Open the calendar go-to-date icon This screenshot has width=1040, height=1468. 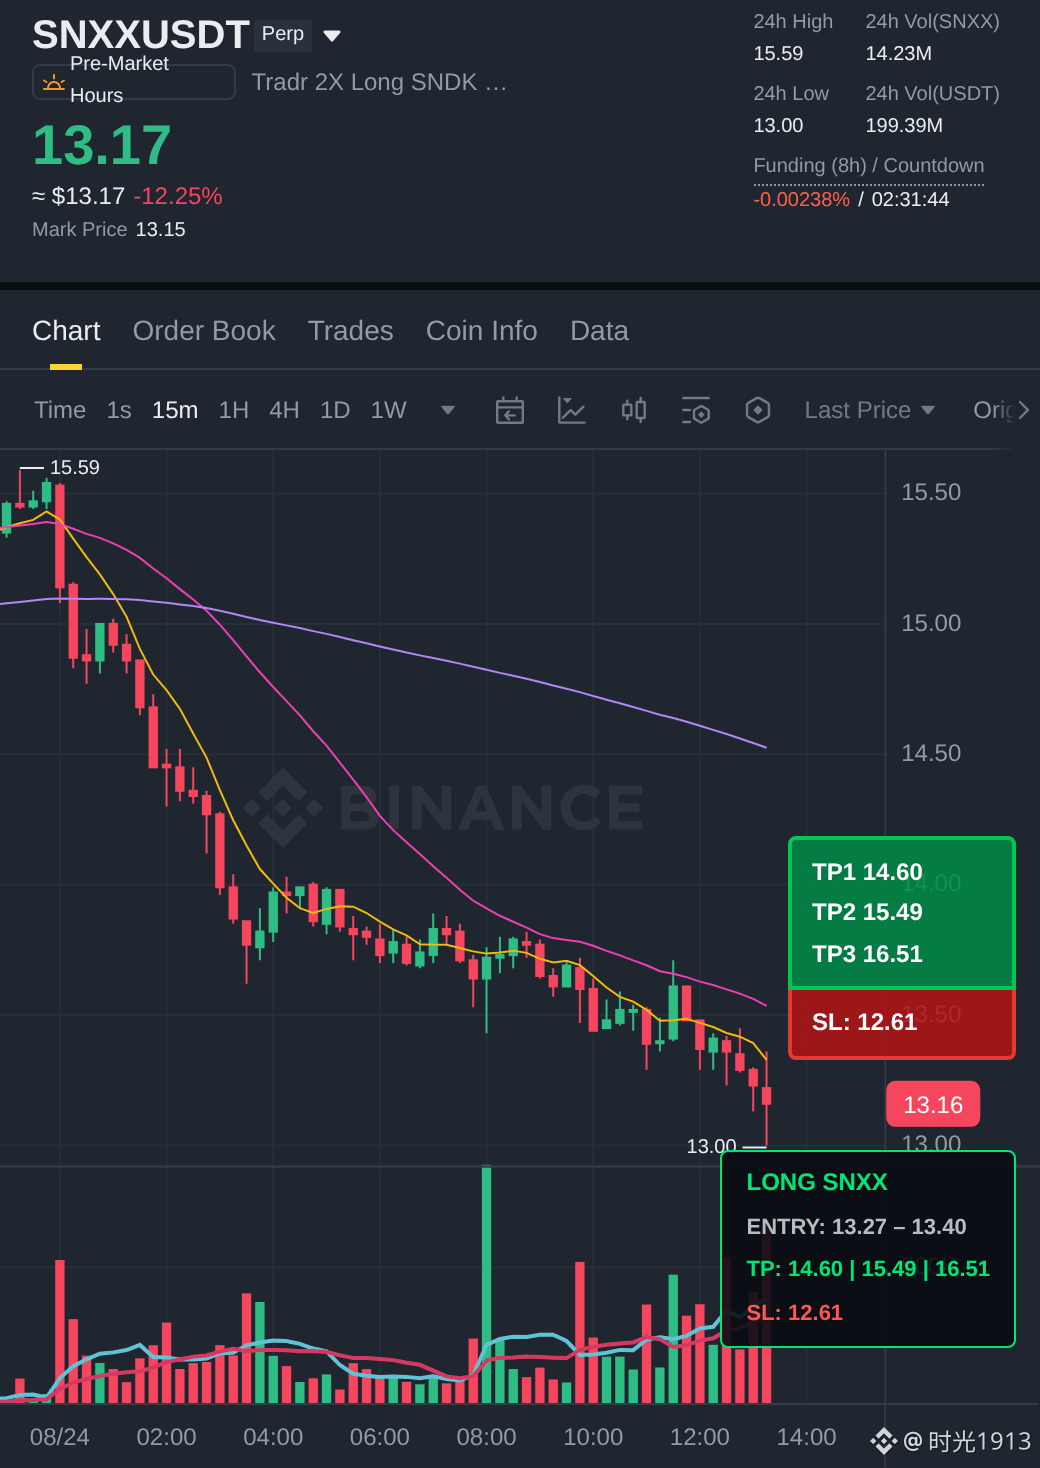(x=510, y=410)
